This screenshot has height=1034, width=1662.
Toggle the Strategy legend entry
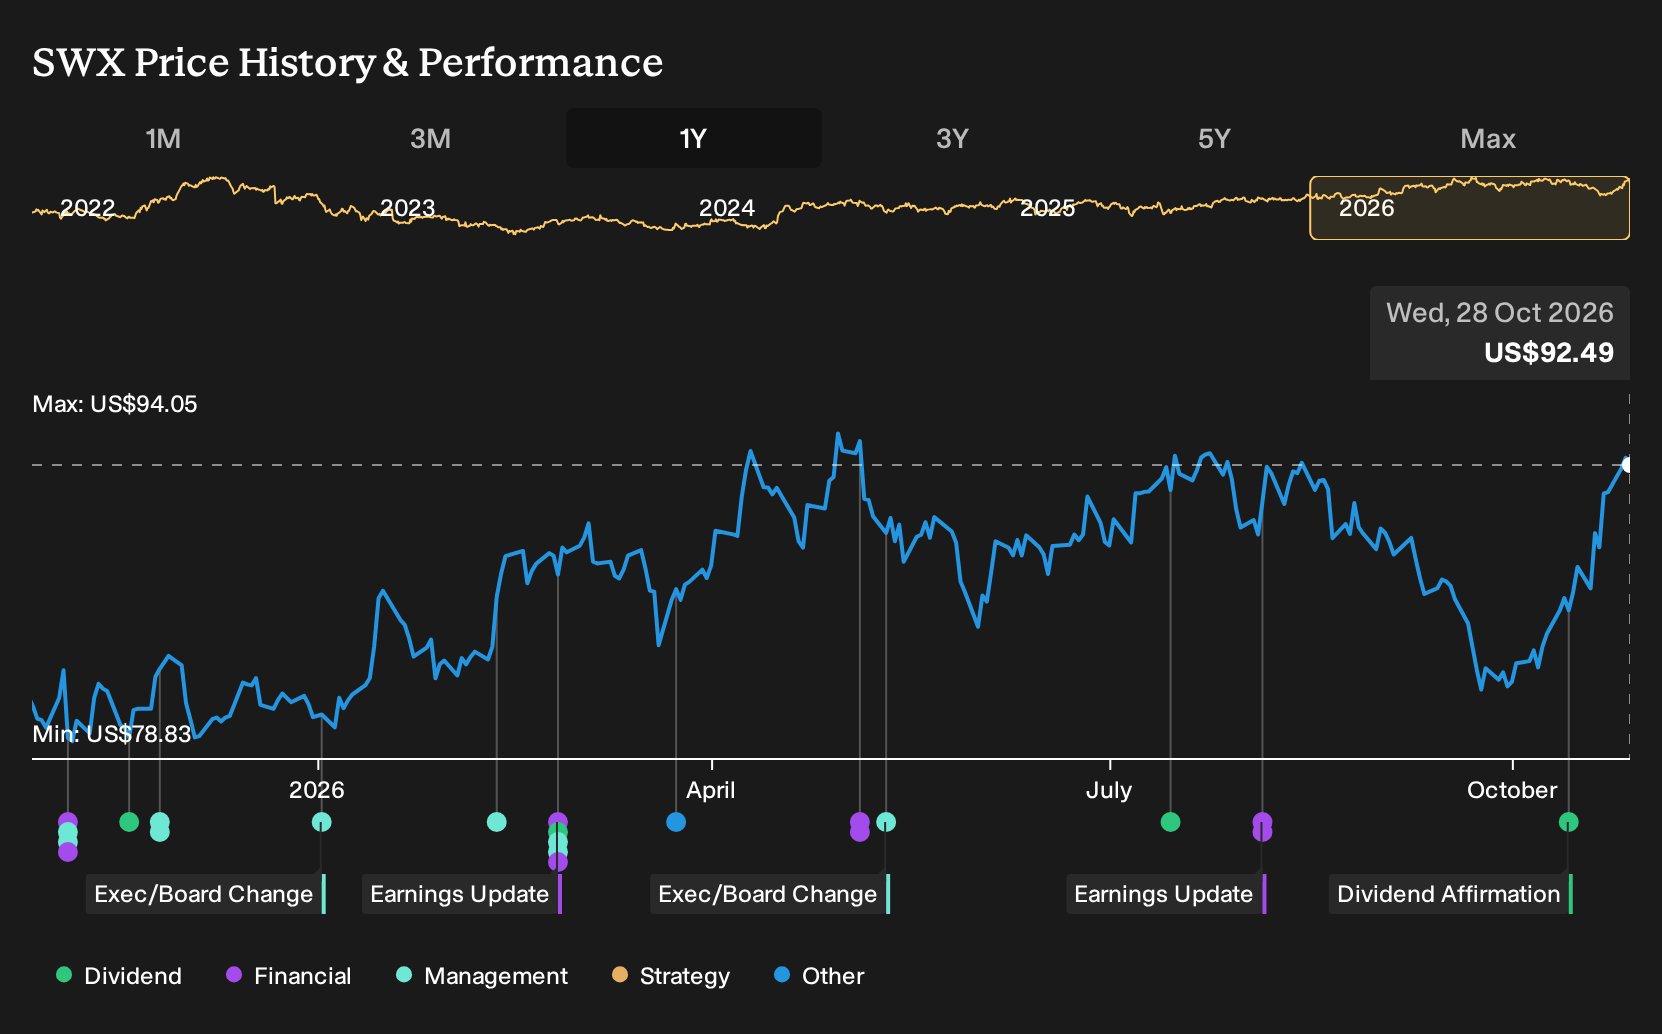coord(671,976)
